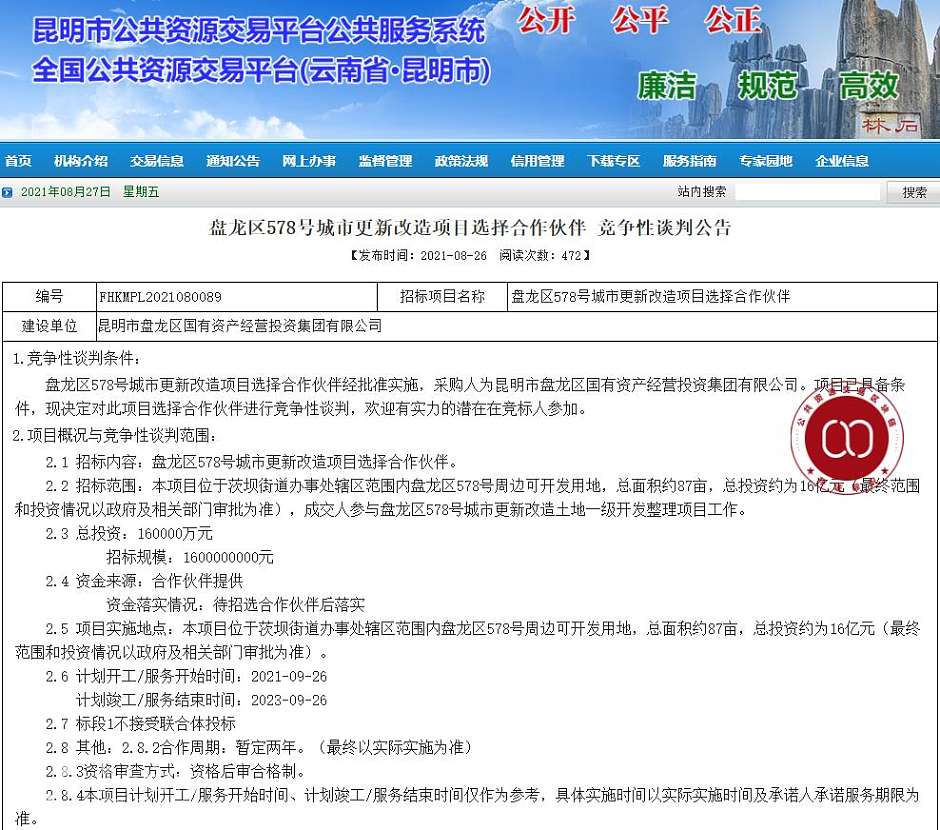Navigate to 监督管理 menu
940x830 pixels.
(x=385, y=161)
